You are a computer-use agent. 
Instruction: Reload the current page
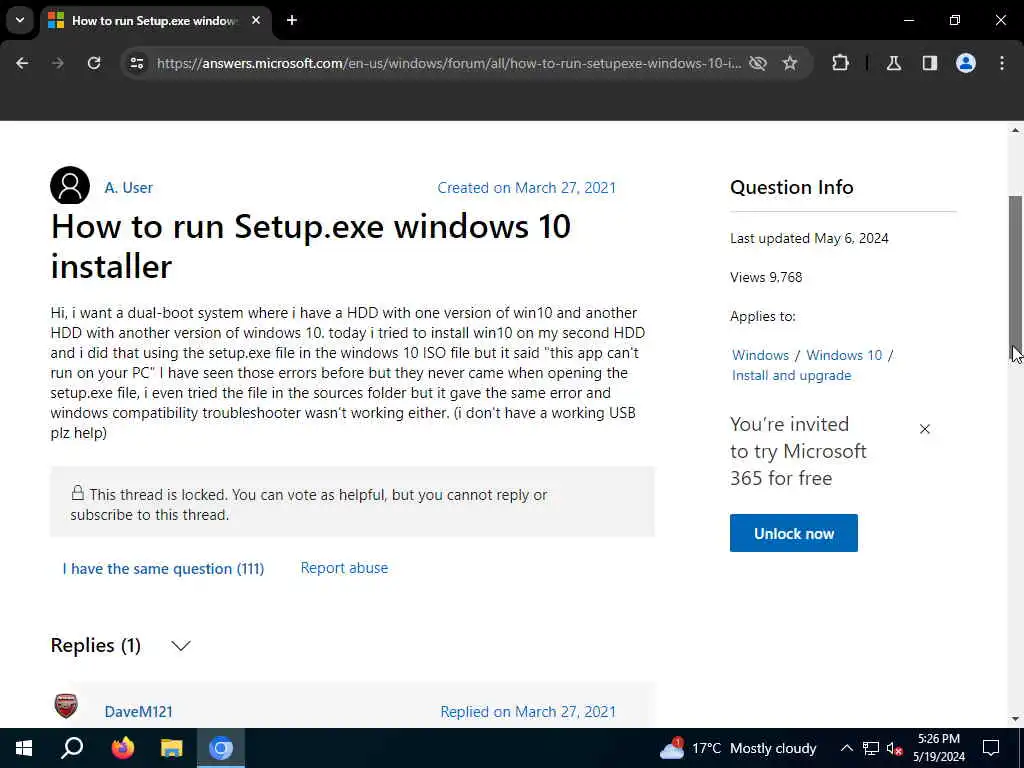94,63
